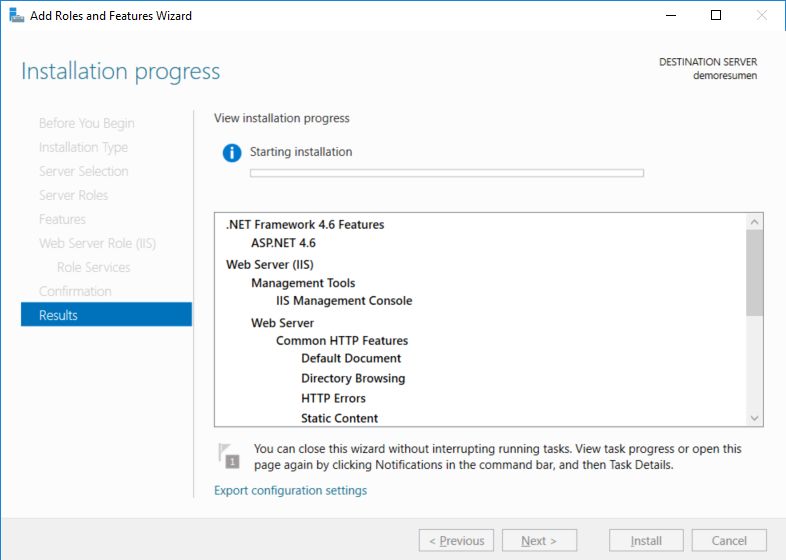Image resolution: width=786 pixels, height=560 pixels.
Task: Click the Install button
Action: pyautogui.click(x=646, y=540)
